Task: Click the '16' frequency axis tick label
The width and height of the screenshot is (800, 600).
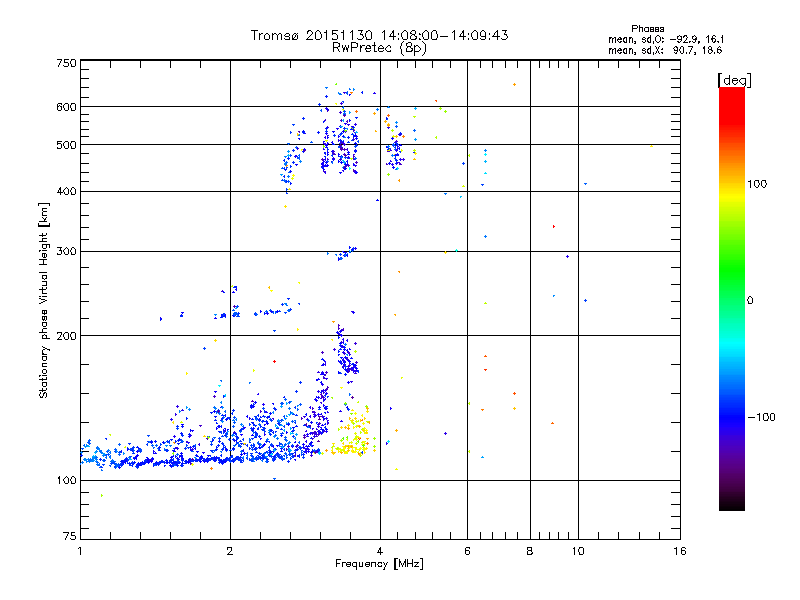Action: click(x=680, y=551)
